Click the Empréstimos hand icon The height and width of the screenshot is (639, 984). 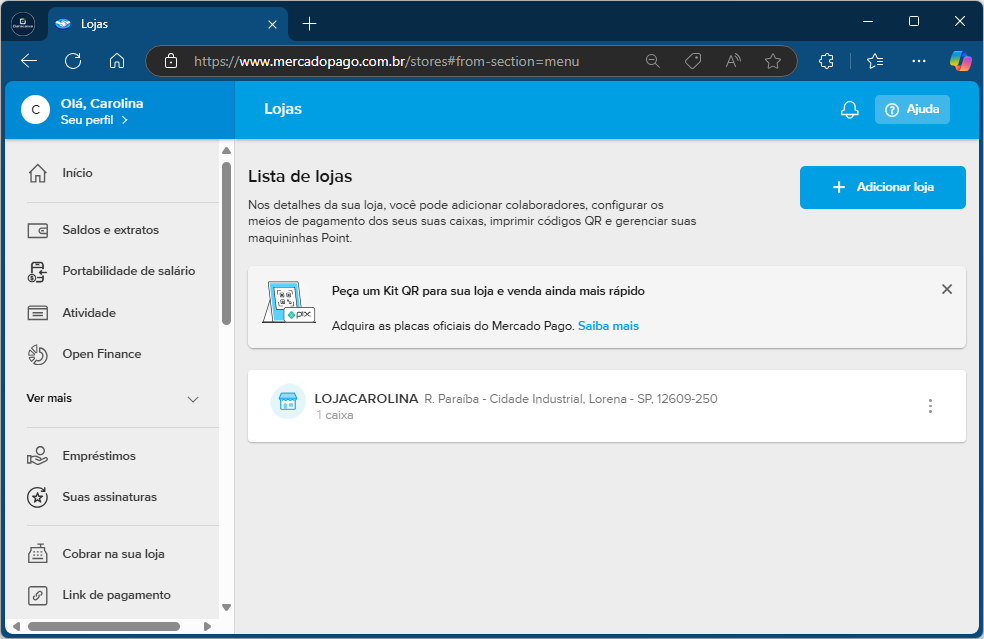coord(38,456)
